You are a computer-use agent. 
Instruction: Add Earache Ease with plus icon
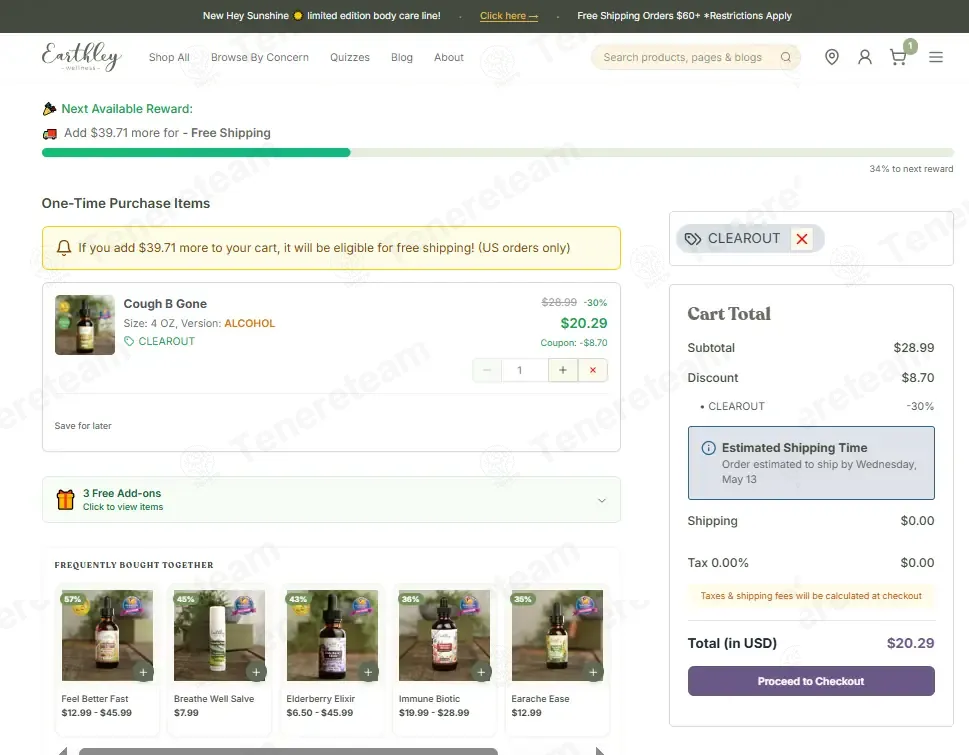point(593,672)
